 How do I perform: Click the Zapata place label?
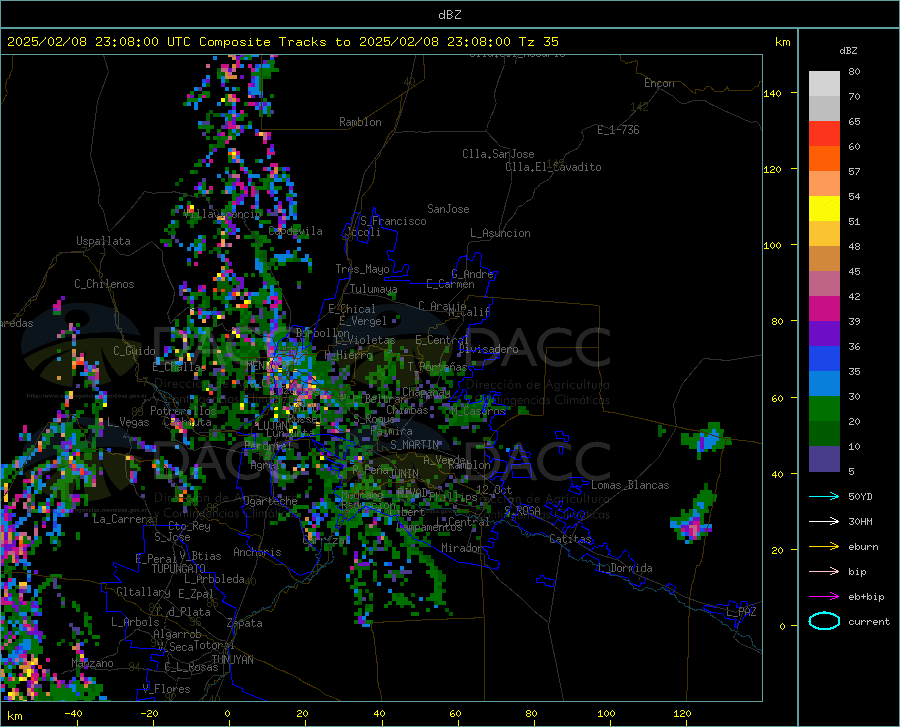[x=245, y=623]
